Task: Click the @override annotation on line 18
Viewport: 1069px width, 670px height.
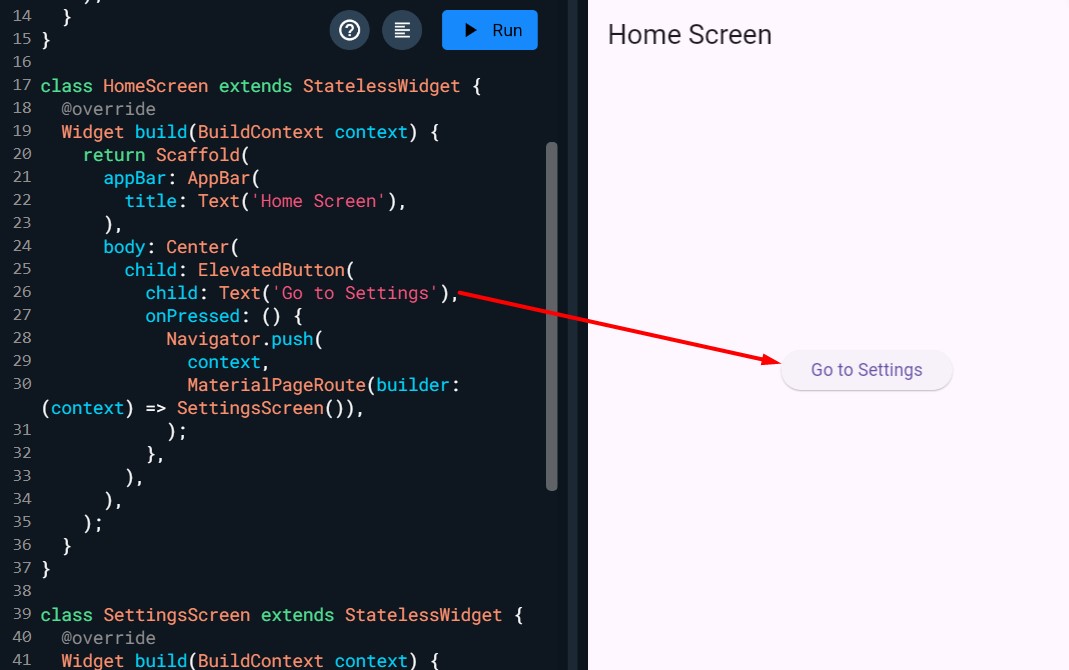Action: [108, 109]
